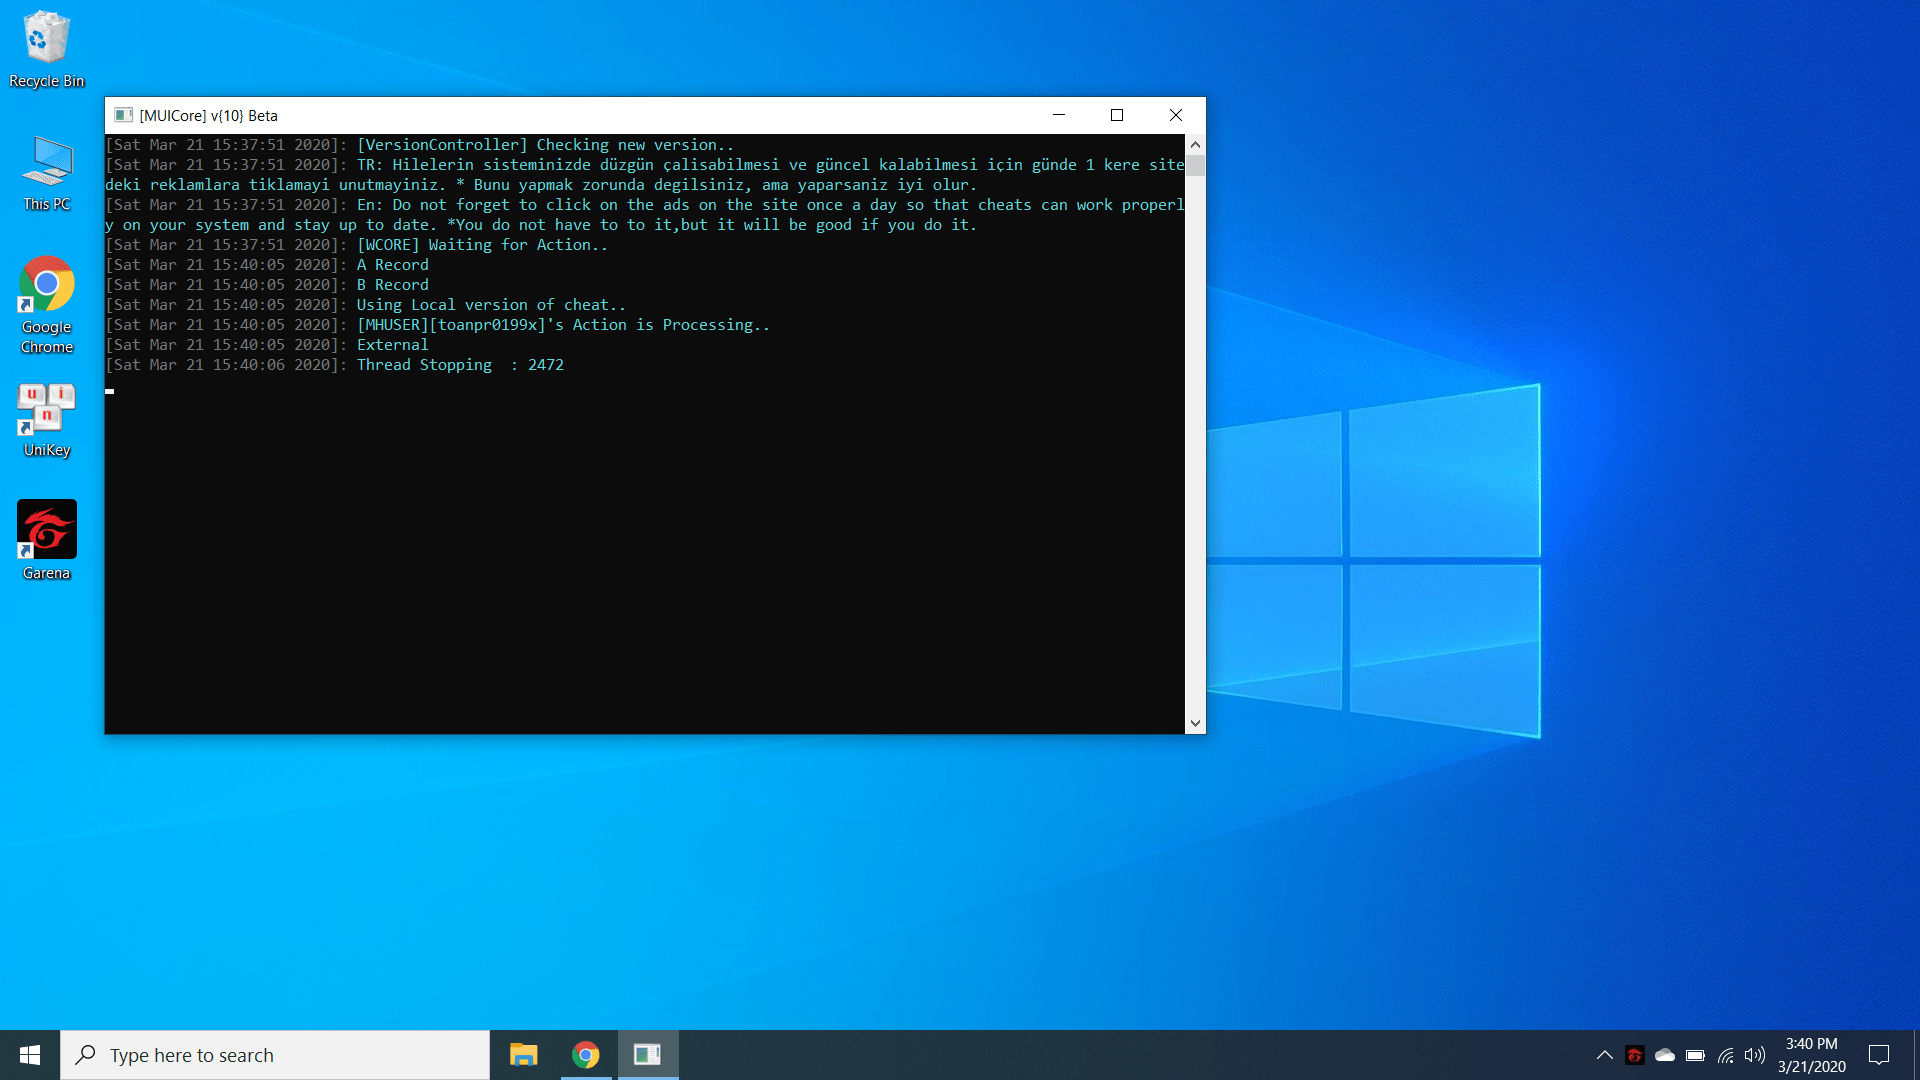This screenshot has height=1080, width=1920.
Task: Open the Recycle Bin desktop icon
Action: pos(46,50)
